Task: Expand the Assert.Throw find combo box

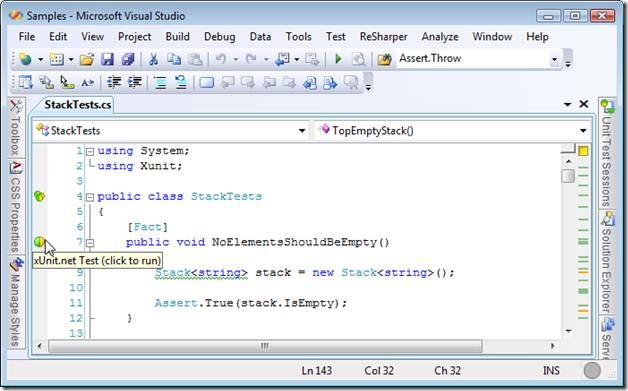Action: (x=554, y=59)
